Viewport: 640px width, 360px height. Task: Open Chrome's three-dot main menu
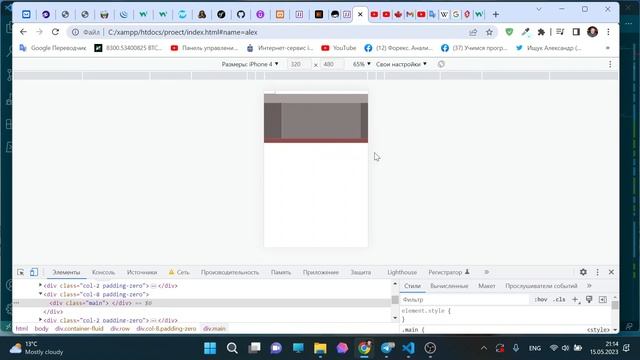(608, 32)
